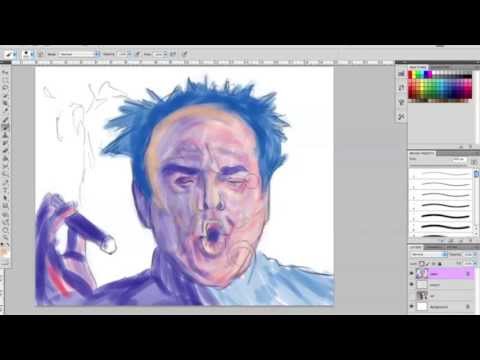The width and height of the screenshot is (480, 360).
Task: Open the Opacity slider arrow
Action: point(130,54)
